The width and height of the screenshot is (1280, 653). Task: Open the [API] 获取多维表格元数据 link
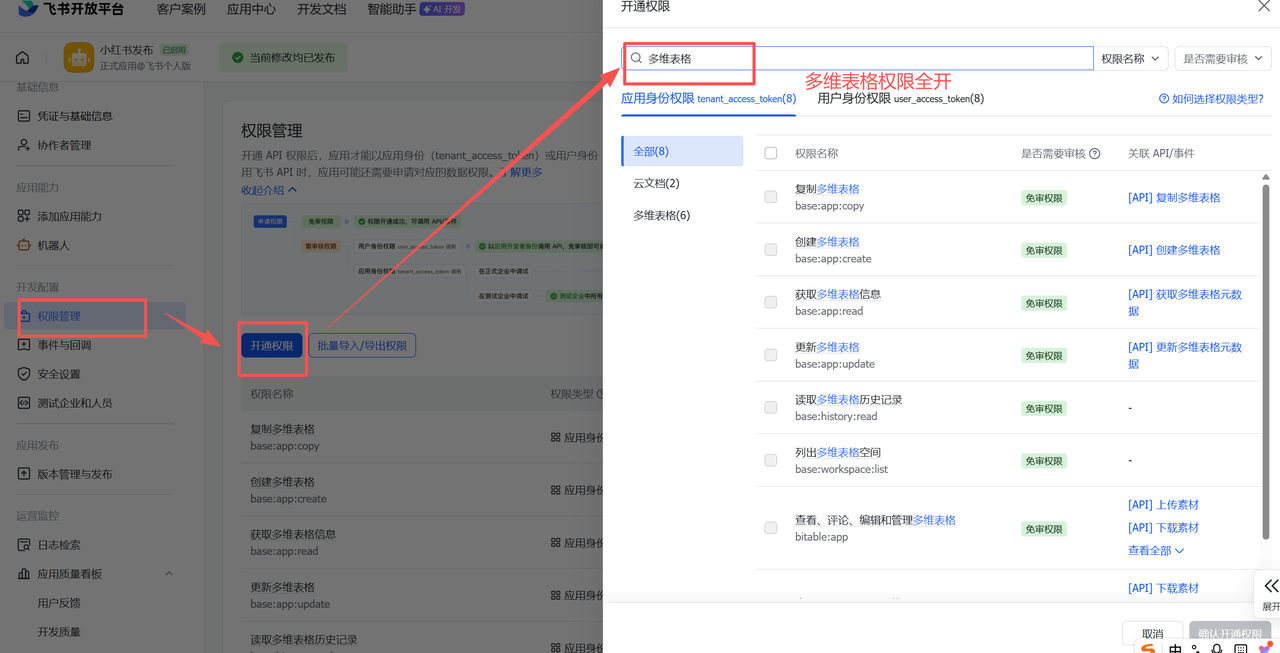click(x=1185, y=302)
